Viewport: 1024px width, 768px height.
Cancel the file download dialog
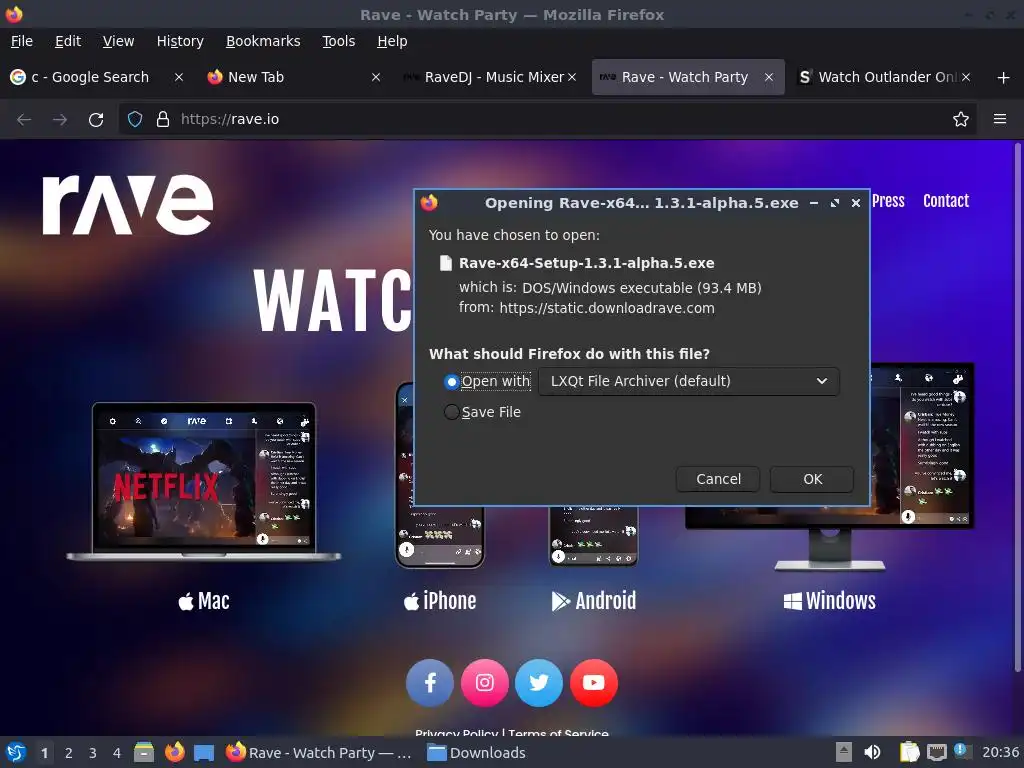pyautogui.click(x=718, y=479)
